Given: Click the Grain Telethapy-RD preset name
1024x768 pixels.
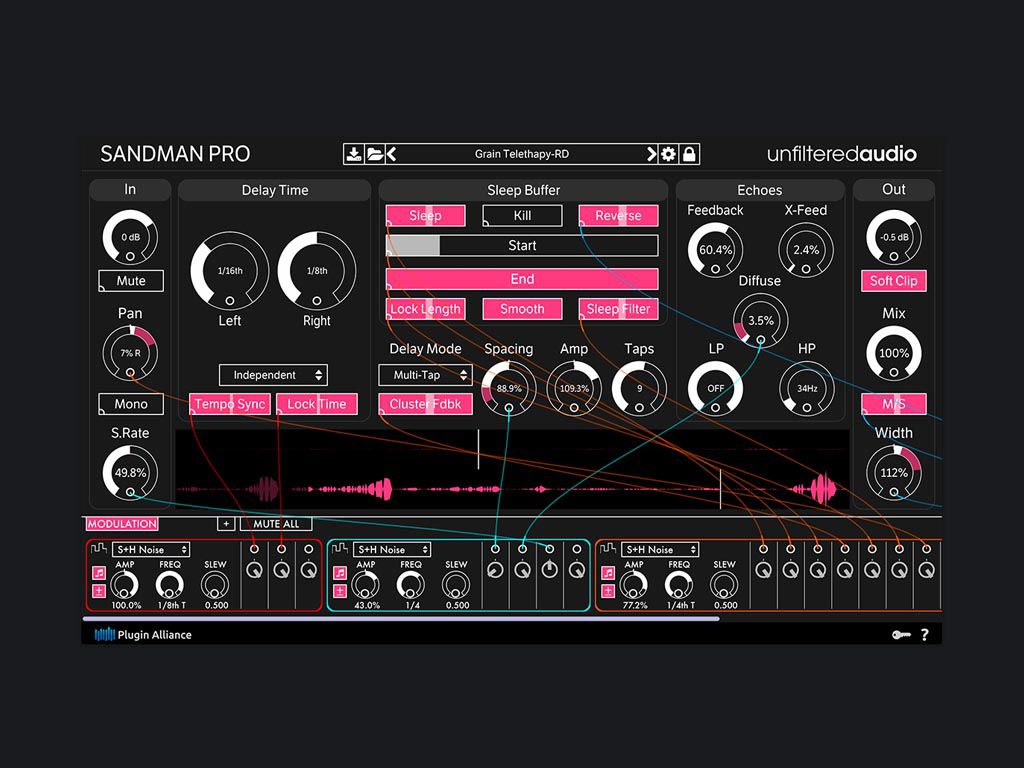Looking at the screenshot, I should (521, 154).
